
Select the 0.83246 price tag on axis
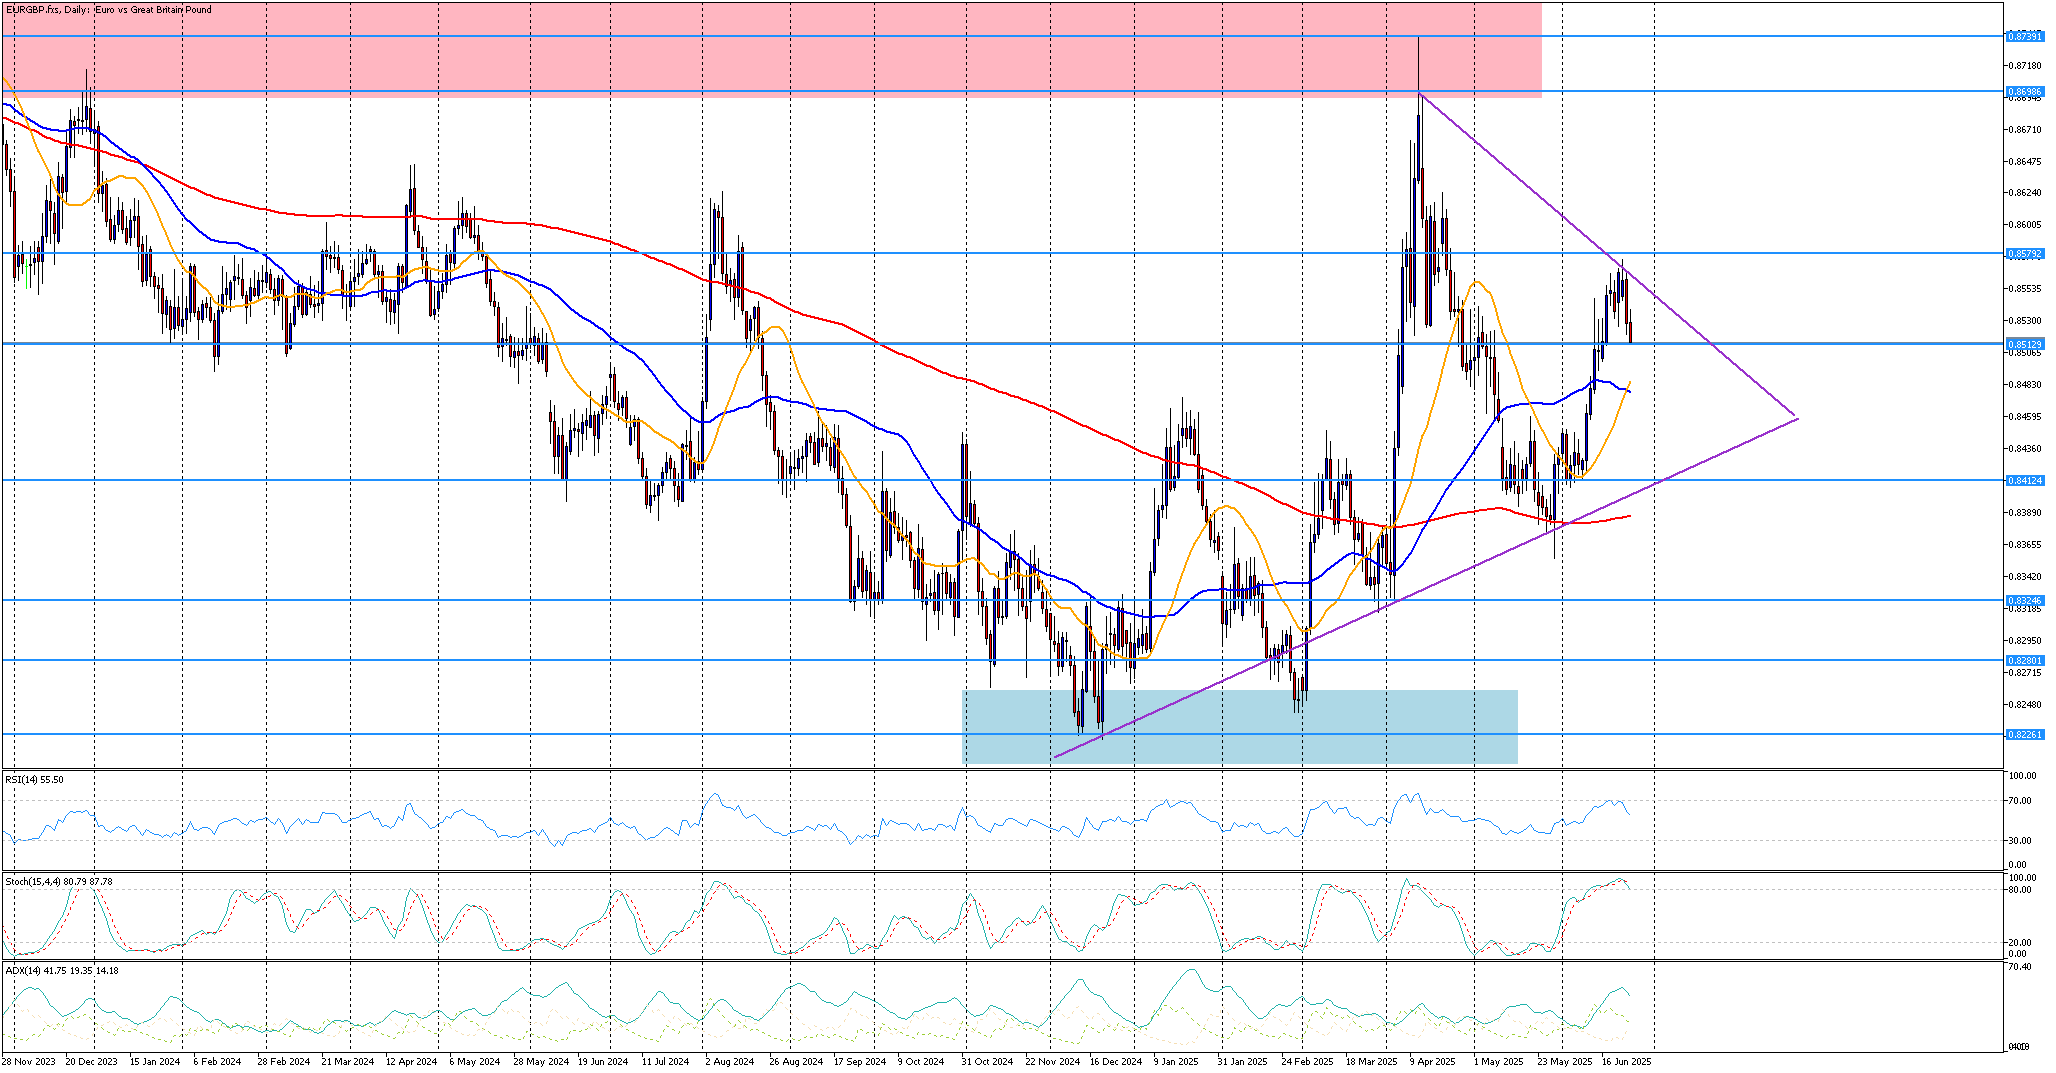(2025, 601)
